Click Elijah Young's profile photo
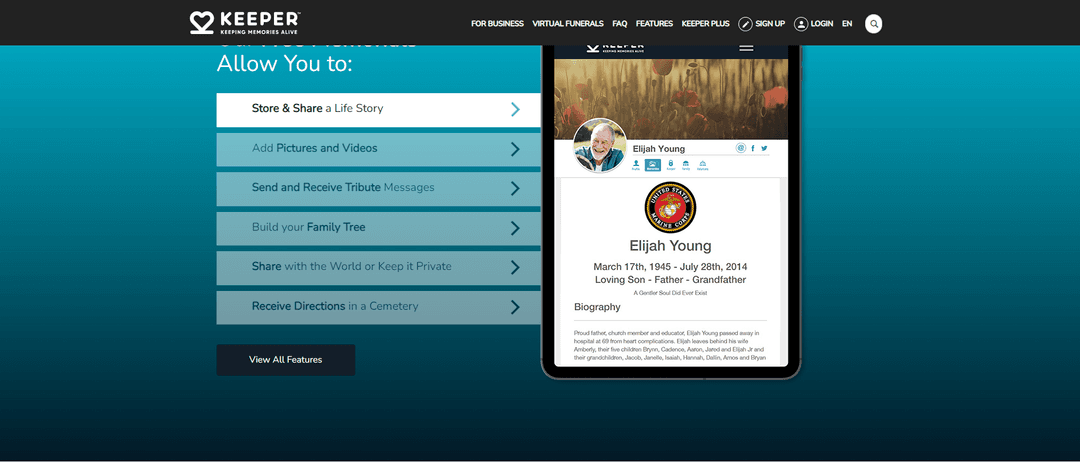Screen dimensions: 1080x462 600,146
